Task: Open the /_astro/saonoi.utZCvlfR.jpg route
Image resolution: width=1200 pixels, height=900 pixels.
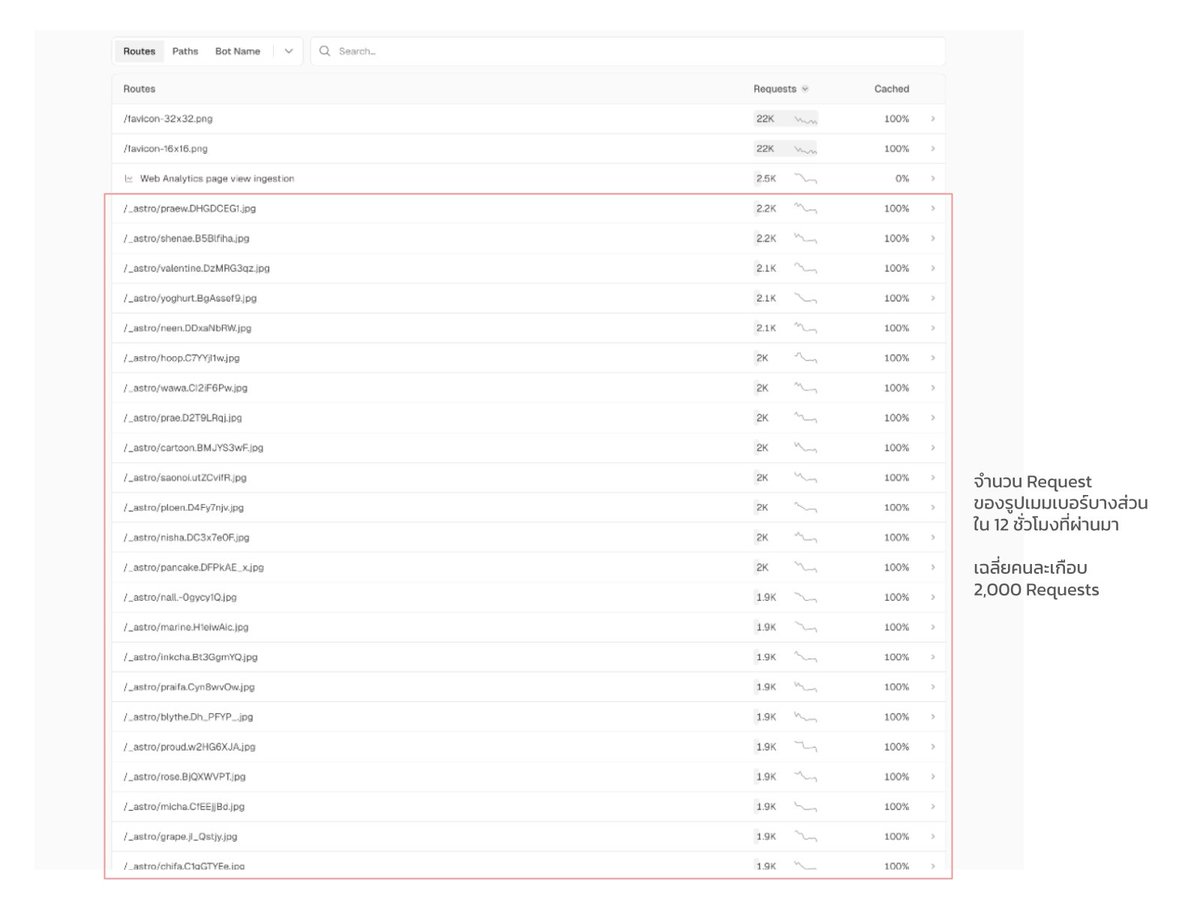Action: pos(185,478)
